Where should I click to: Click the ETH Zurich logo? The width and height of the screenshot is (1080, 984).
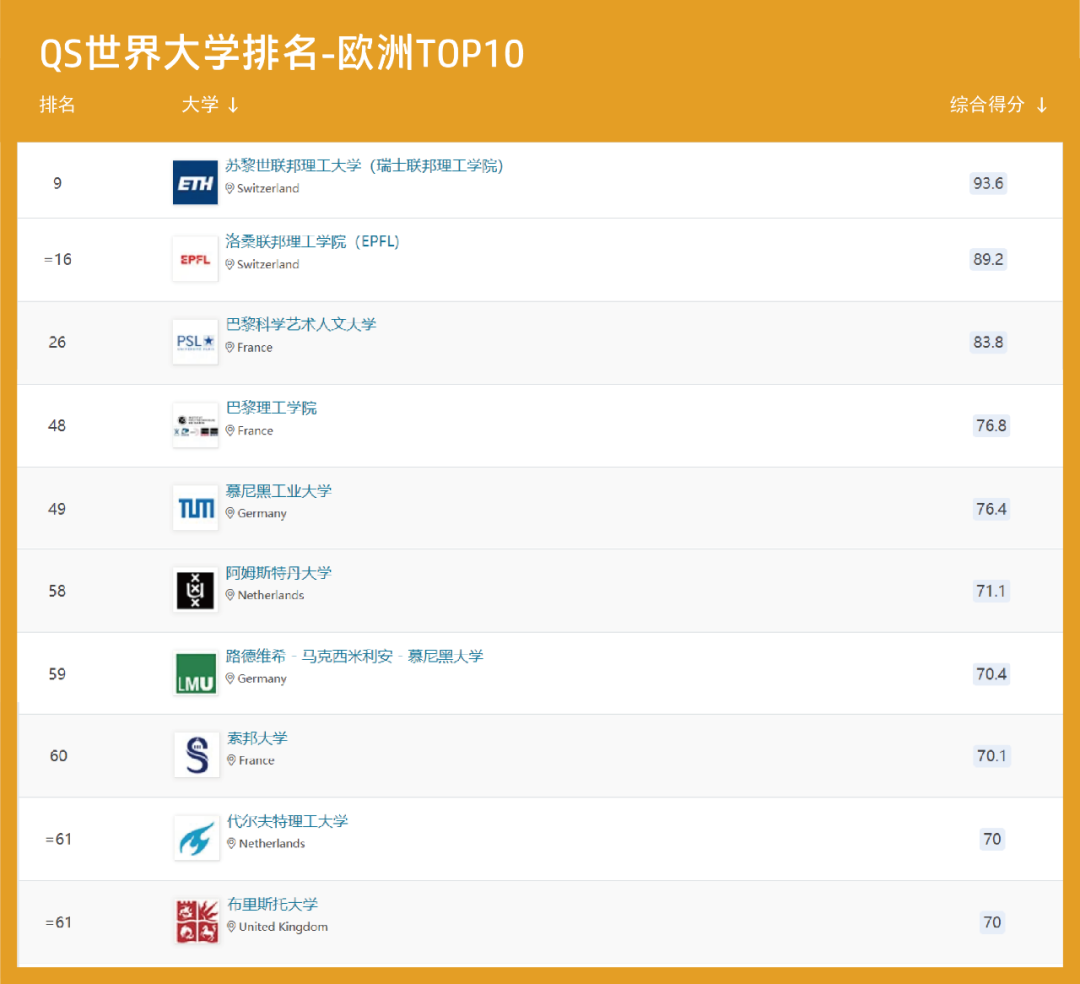(195, 182)
